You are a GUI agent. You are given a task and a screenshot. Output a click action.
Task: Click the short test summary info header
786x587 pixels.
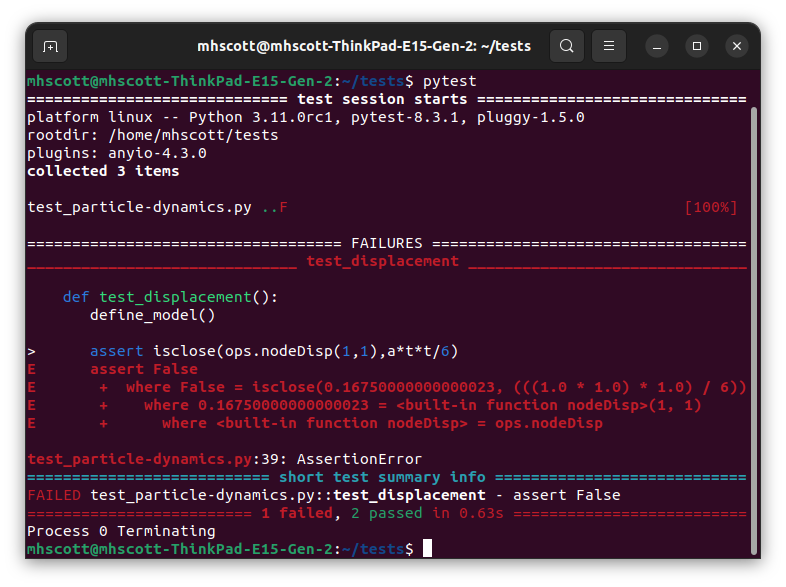382,477
